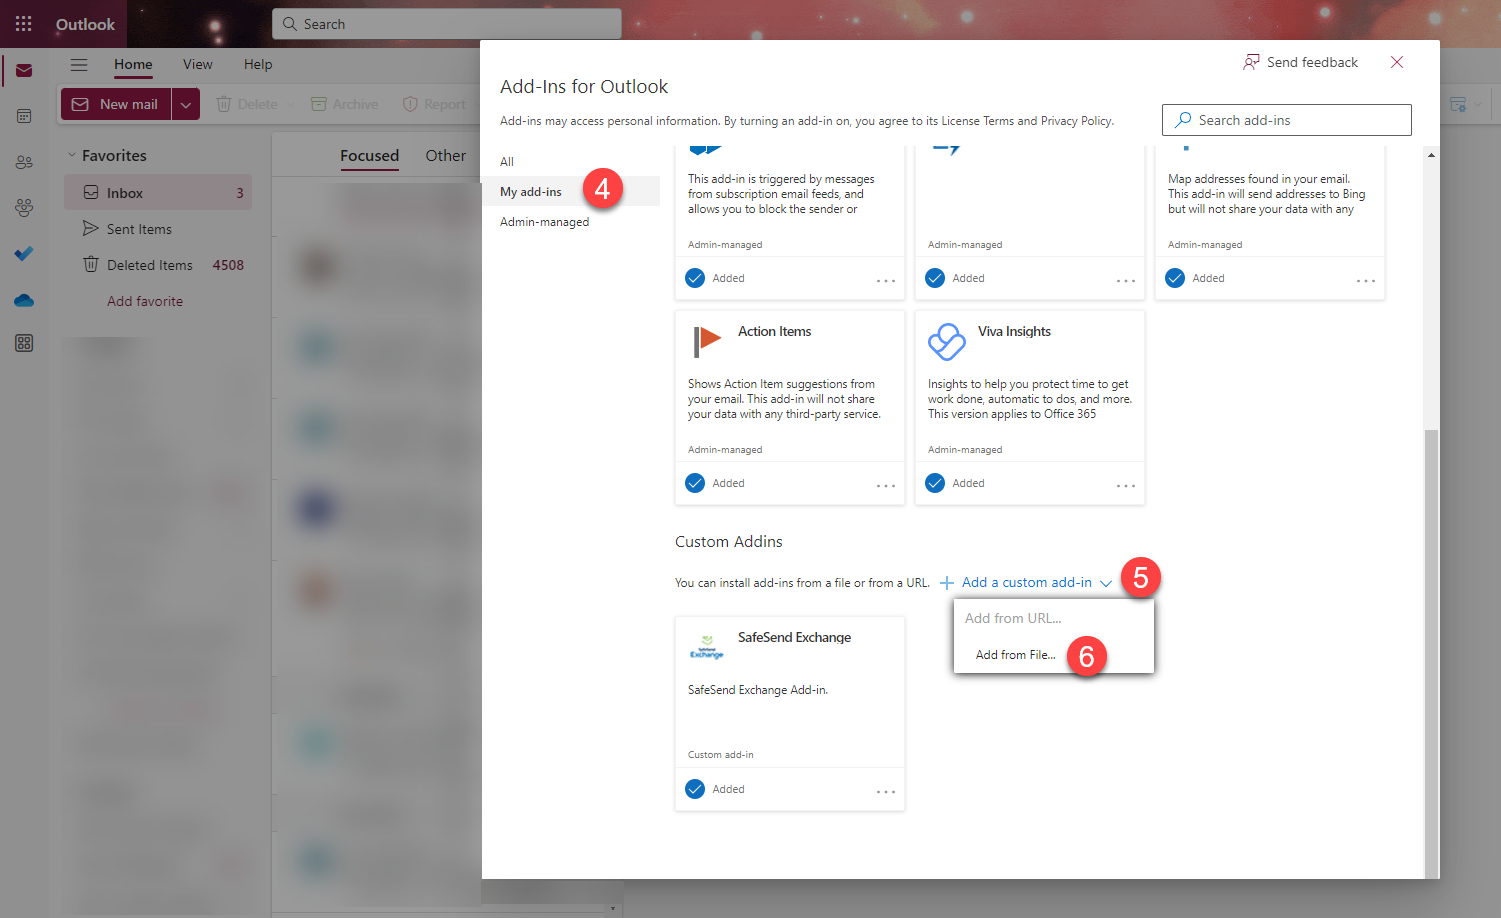Switch to the Focused inbox tab
The image size is (1501, 918).
coord(369,155)
